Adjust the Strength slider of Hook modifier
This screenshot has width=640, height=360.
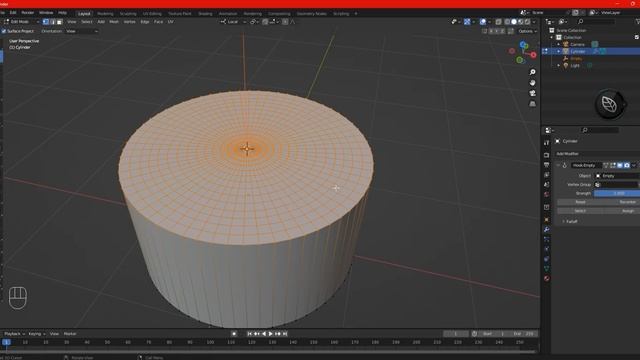coord(617,193)
